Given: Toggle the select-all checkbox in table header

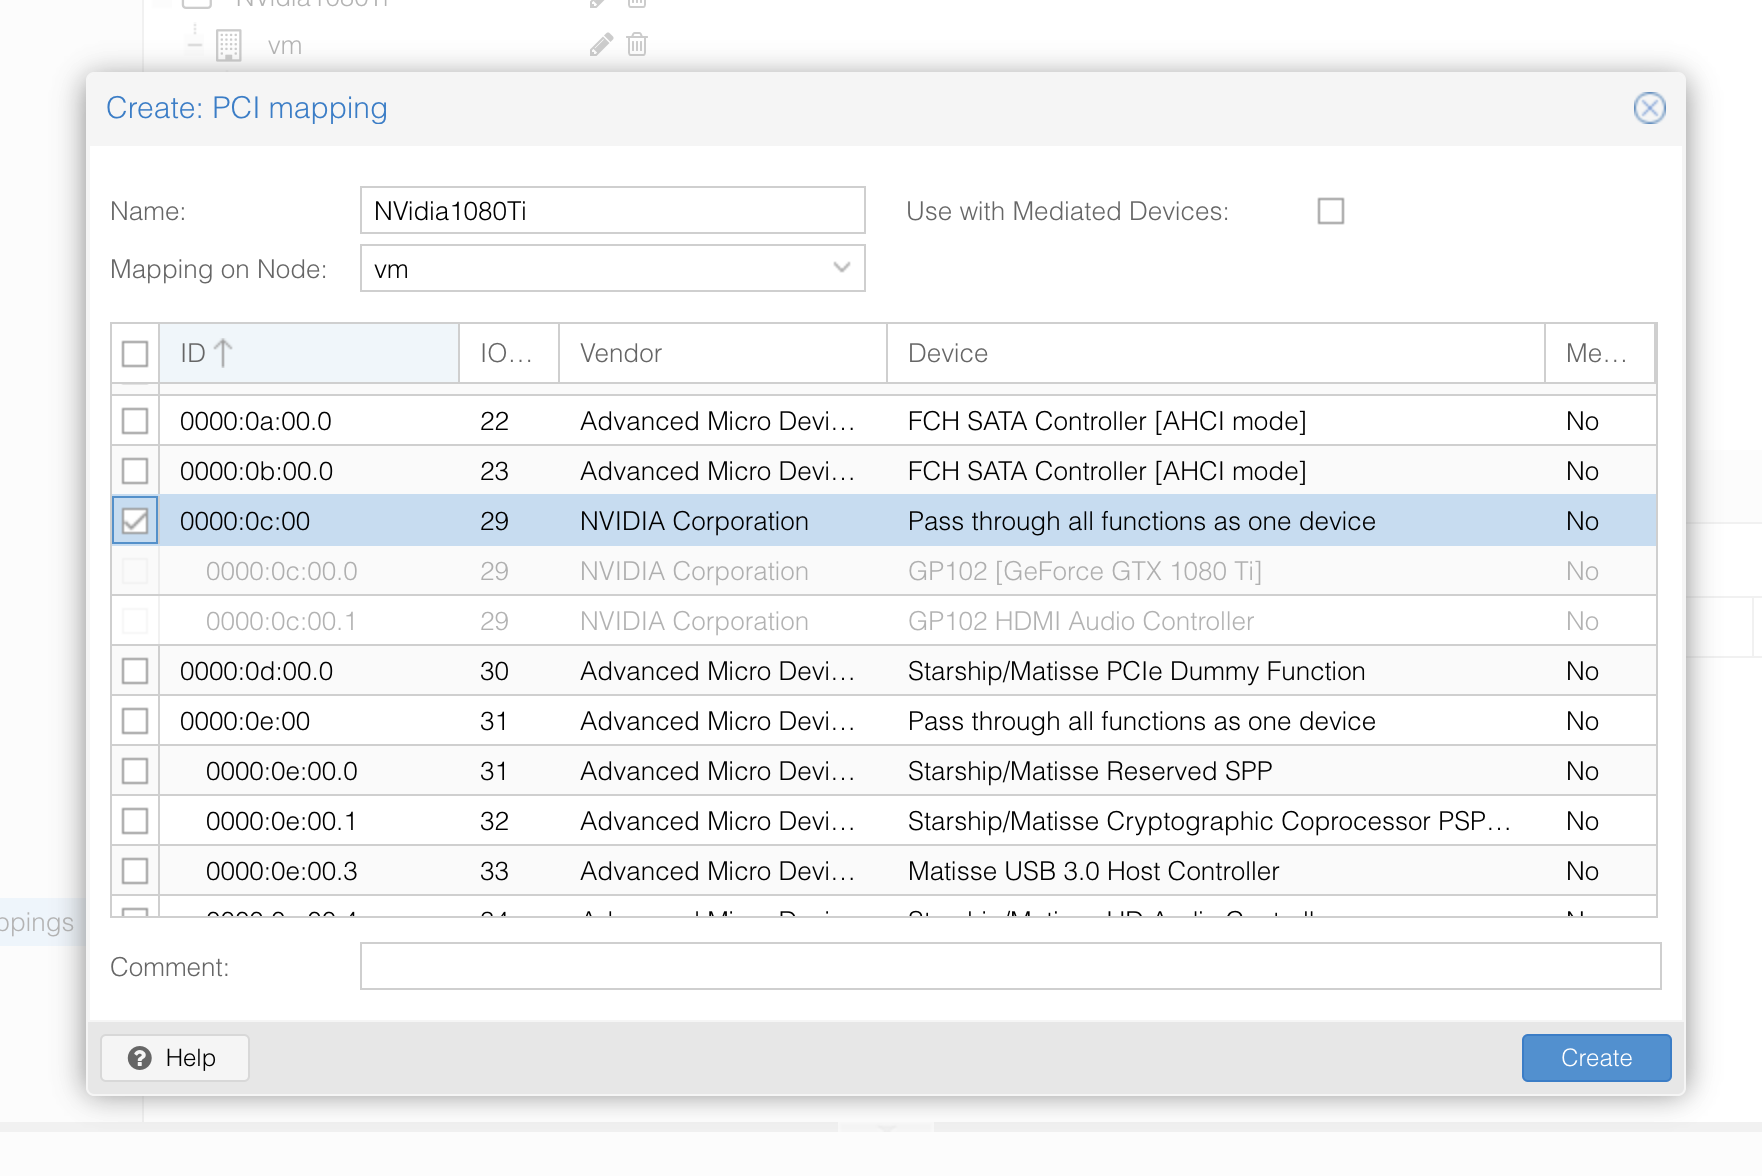Looking at the screenshot, I should point(135,353).
